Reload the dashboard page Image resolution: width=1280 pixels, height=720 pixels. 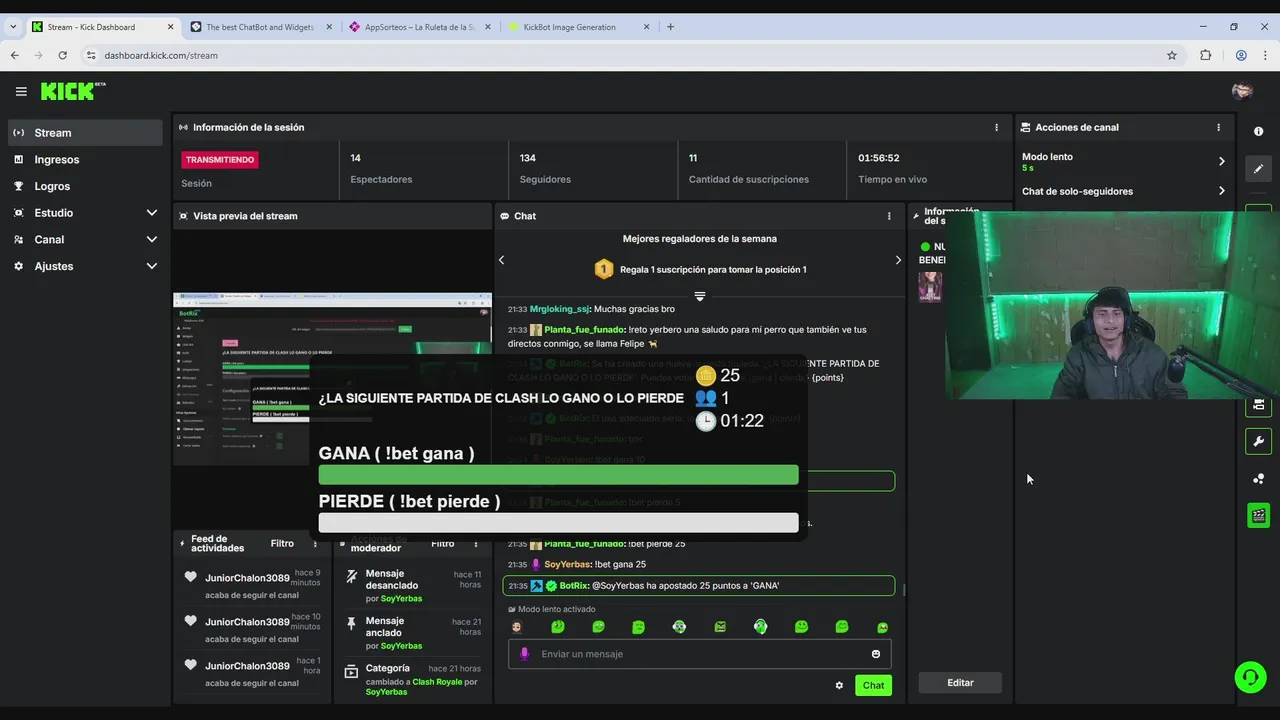click(62, 55)
